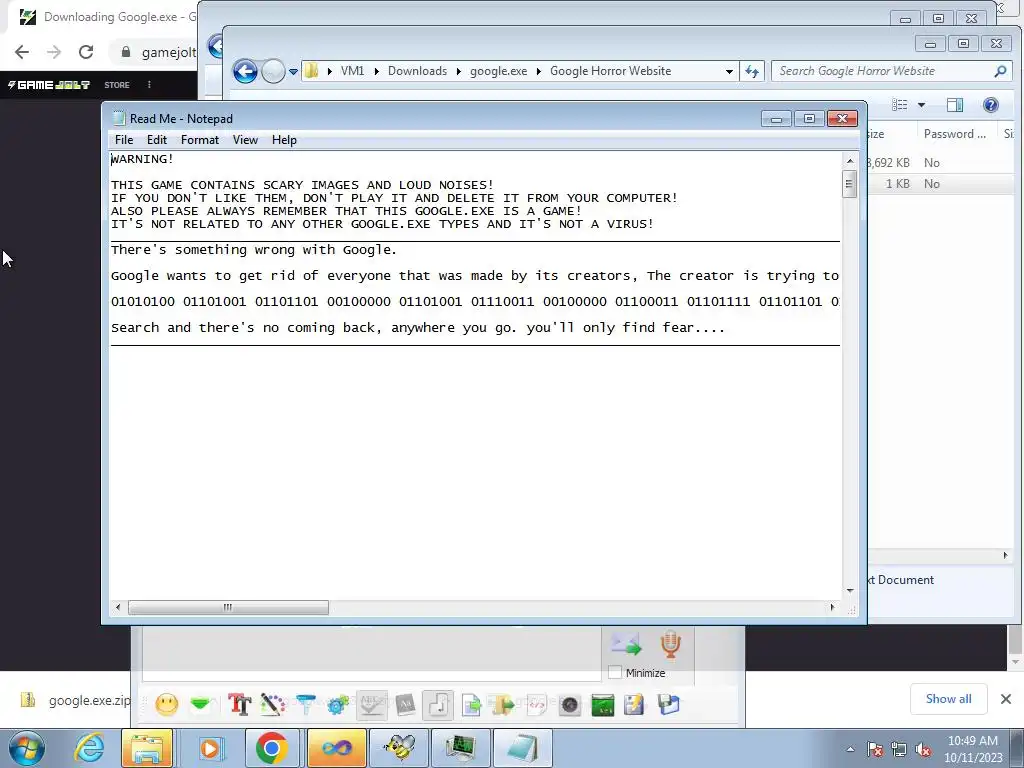
Task: Click Explorer's greyed forward button
Action: (x=273, y=71)
